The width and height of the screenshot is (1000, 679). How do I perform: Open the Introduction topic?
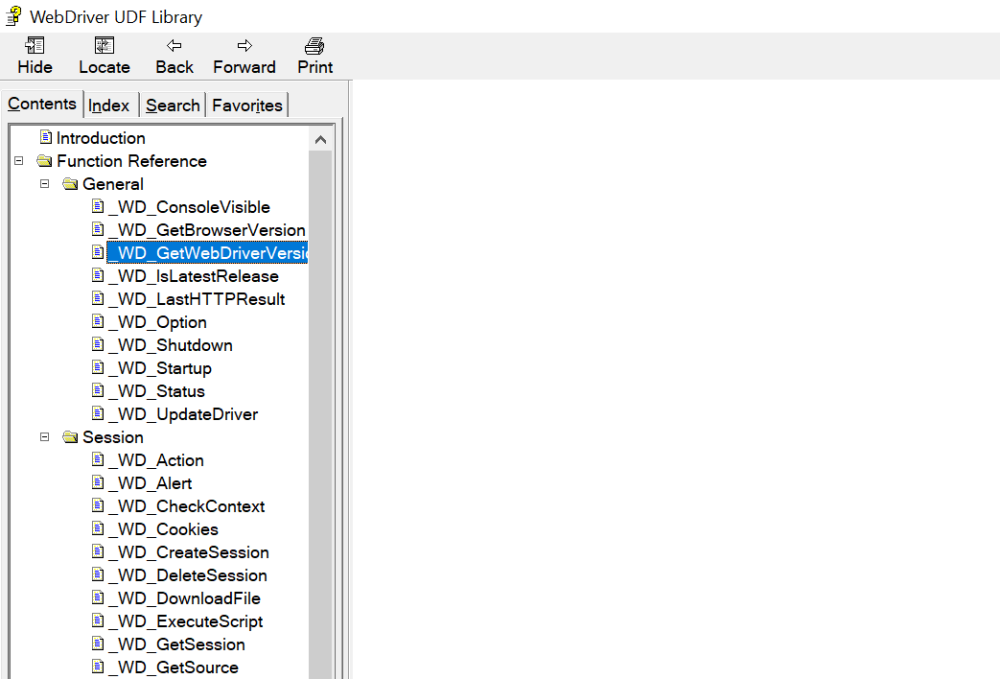pyautogui.click(x=101, y=138)
